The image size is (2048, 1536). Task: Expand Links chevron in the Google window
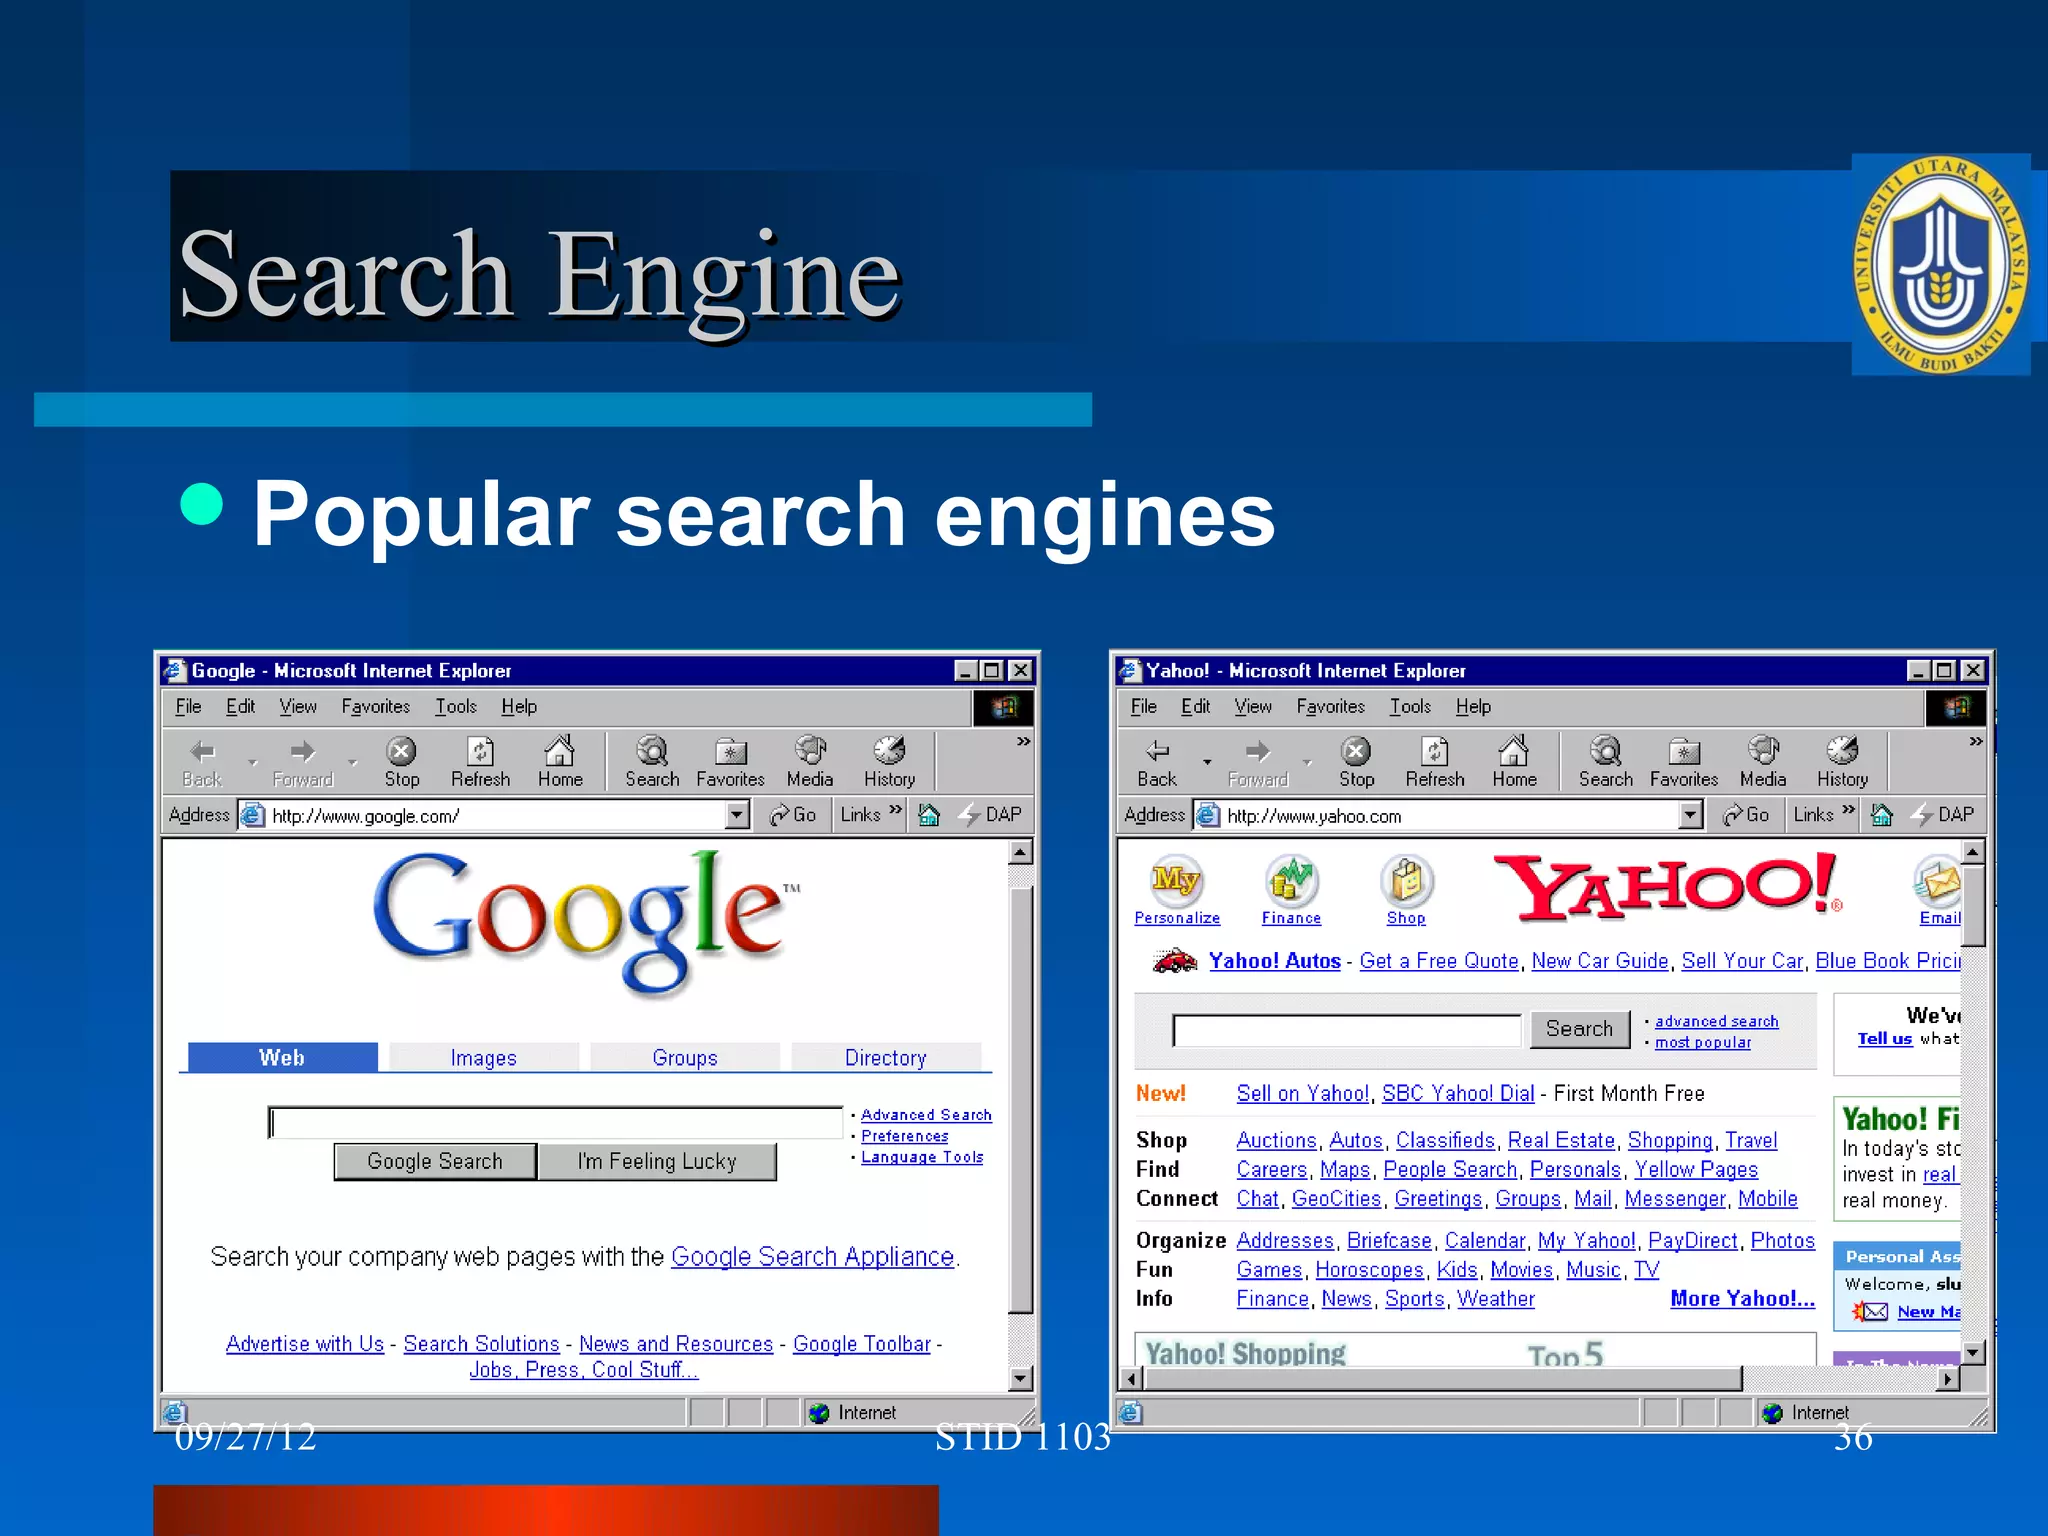895,809
